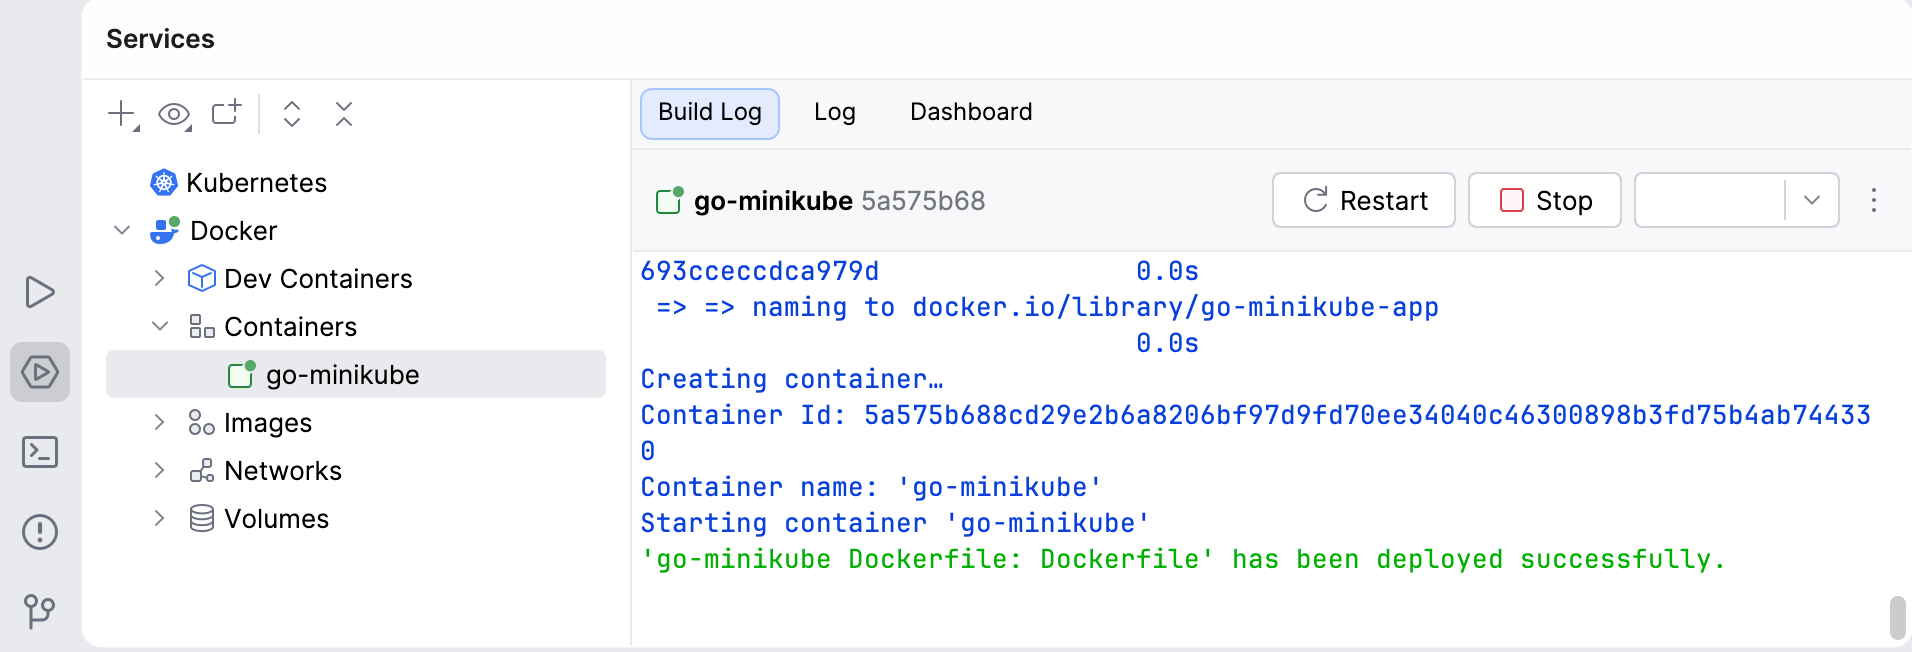
Task: Open the Terminal tool window icon
Action: coord(40,452)
